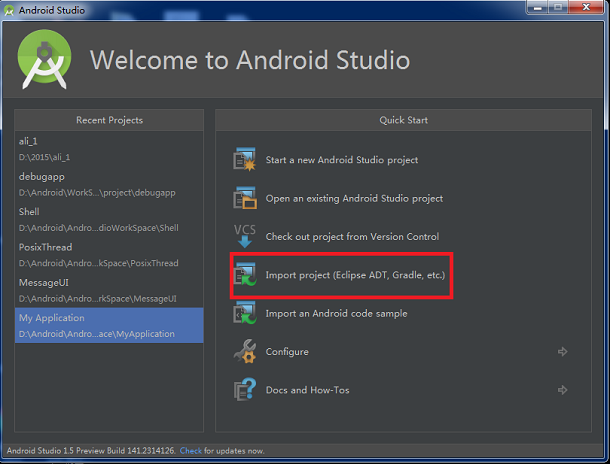Maximize the Android Studio window
The width and height of the screenshot is (610, 464).
click(x=558, y=7)
